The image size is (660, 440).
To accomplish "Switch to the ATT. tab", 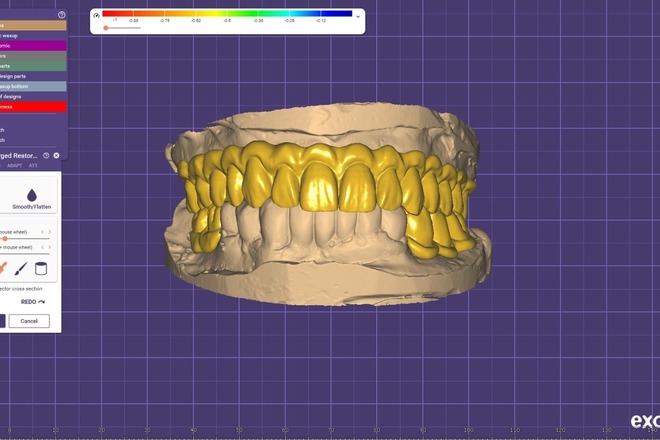I will tap(33, 165).
